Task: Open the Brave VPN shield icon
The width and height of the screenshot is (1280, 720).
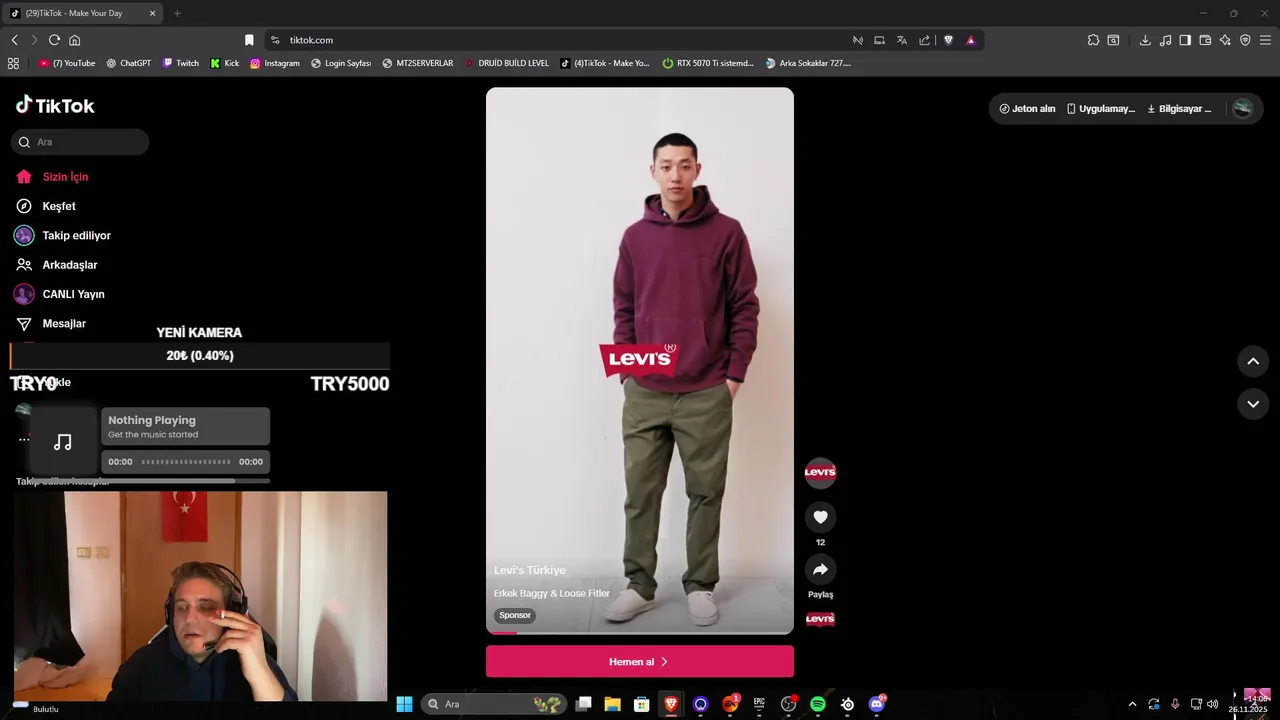Action: [1245, 40]
